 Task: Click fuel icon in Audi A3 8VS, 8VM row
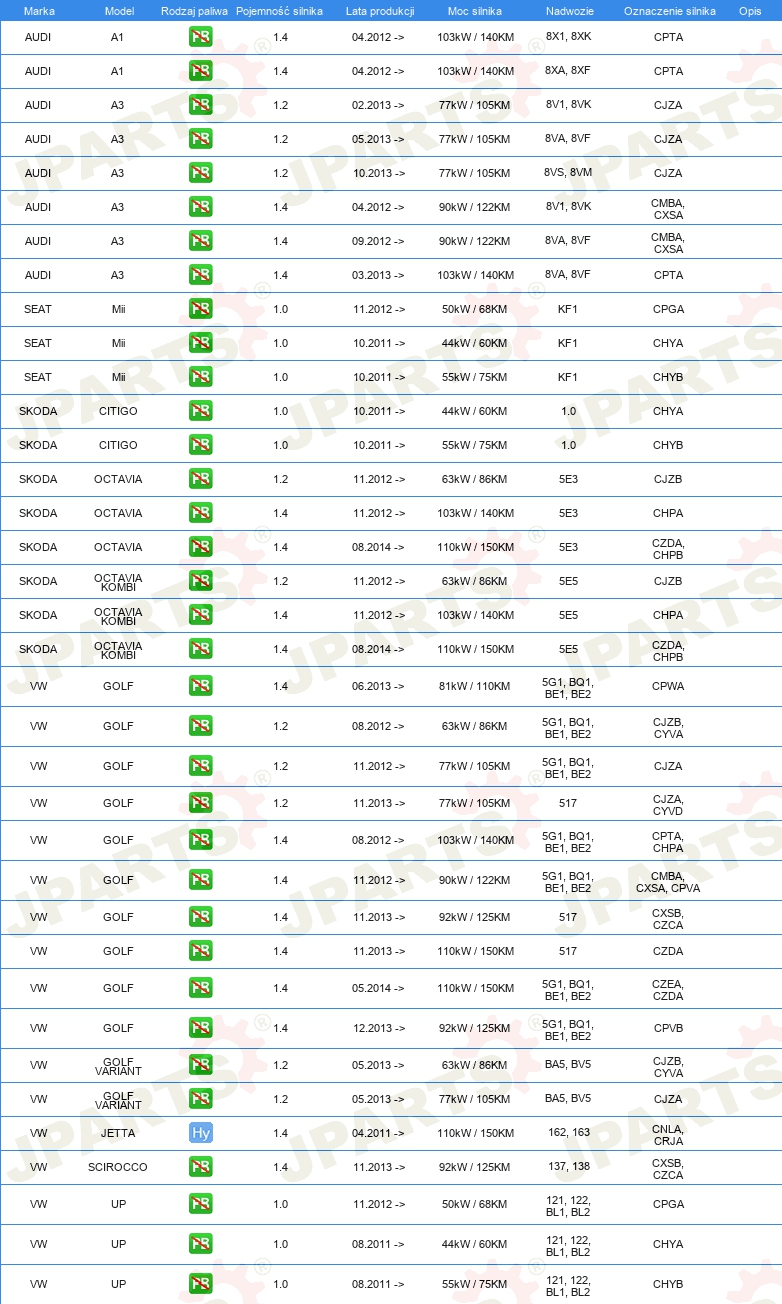pos(200,173)
